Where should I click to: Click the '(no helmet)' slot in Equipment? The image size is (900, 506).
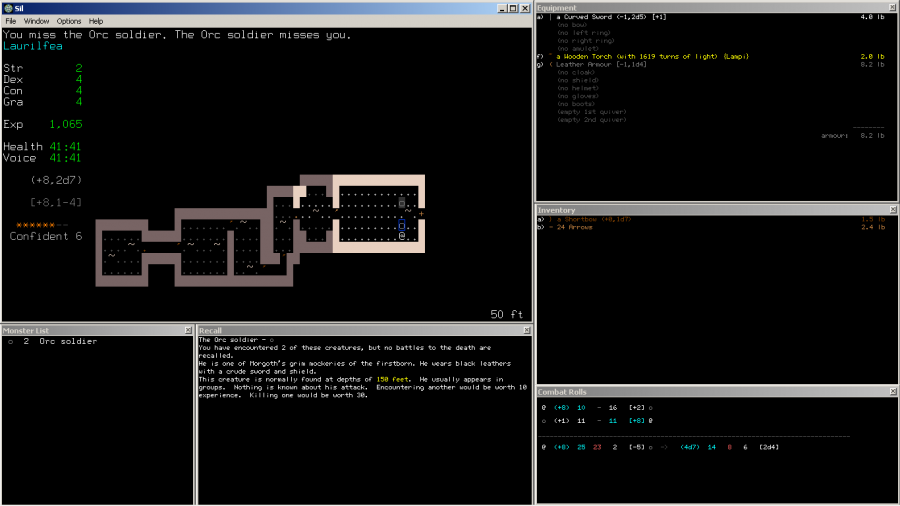tap(578, 88)
